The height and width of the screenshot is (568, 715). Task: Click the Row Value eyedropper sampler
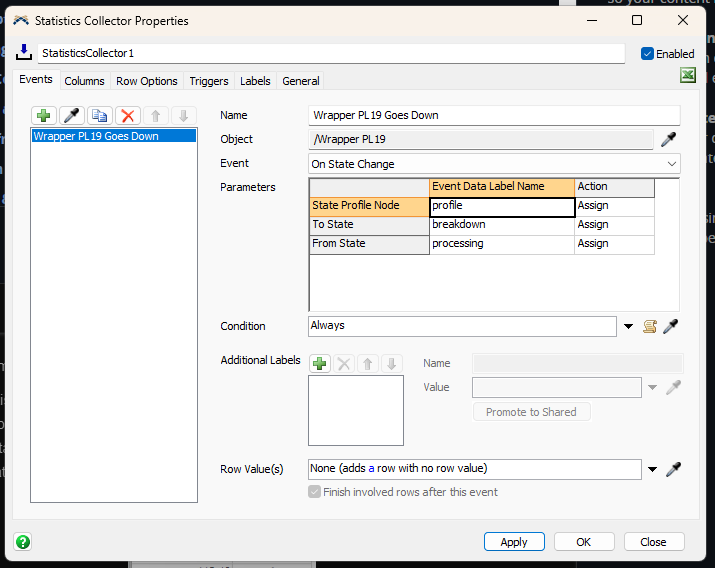pos(673,469)
